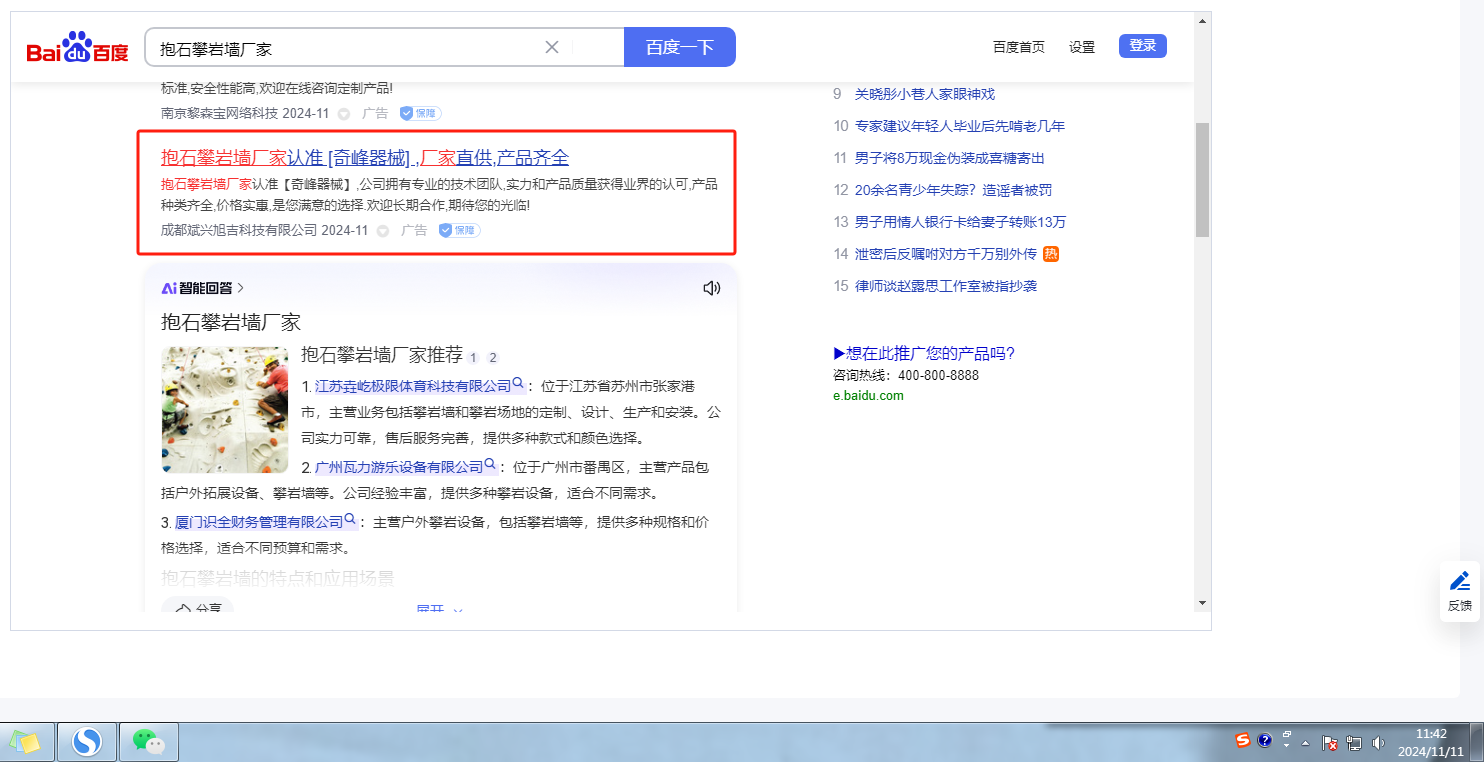Open 百度首页 in the top navigation
1484x762 pixels.
point(1018,47)
